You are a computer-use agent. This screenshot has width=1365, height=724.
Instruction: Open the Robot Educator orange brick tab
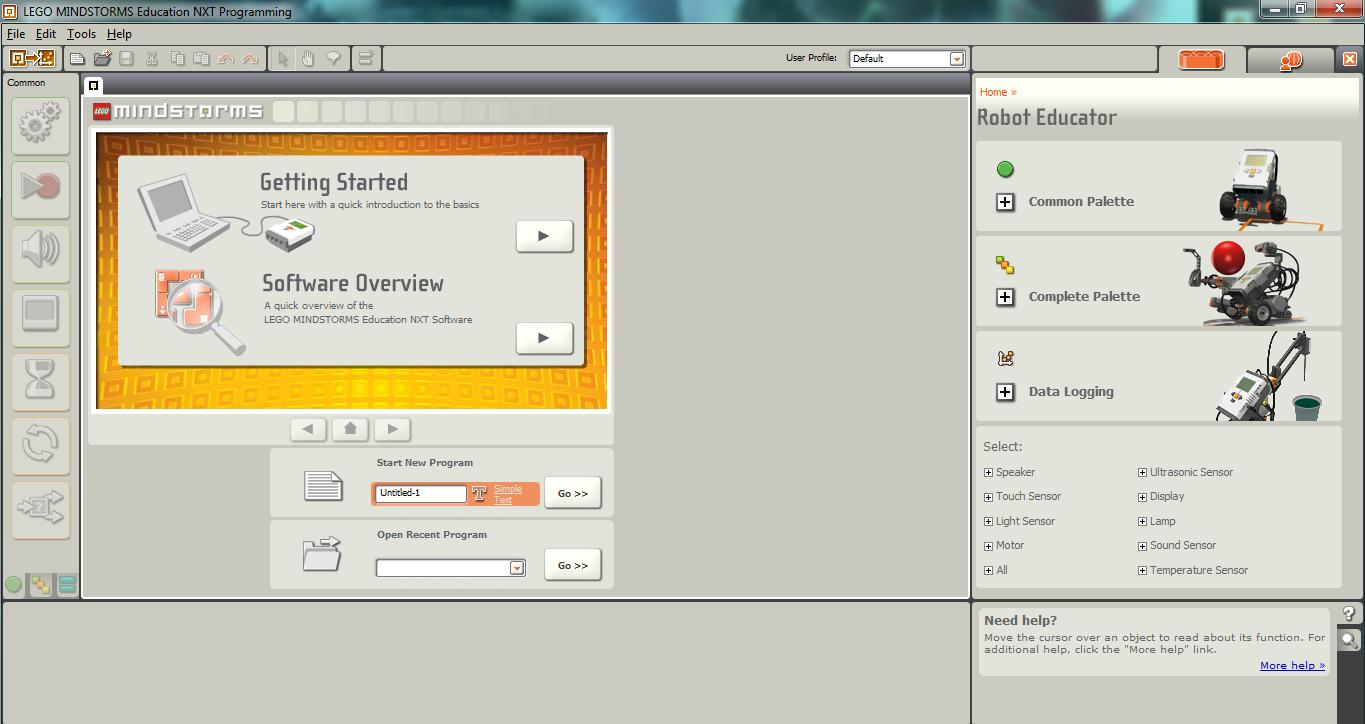point(1201,60)
